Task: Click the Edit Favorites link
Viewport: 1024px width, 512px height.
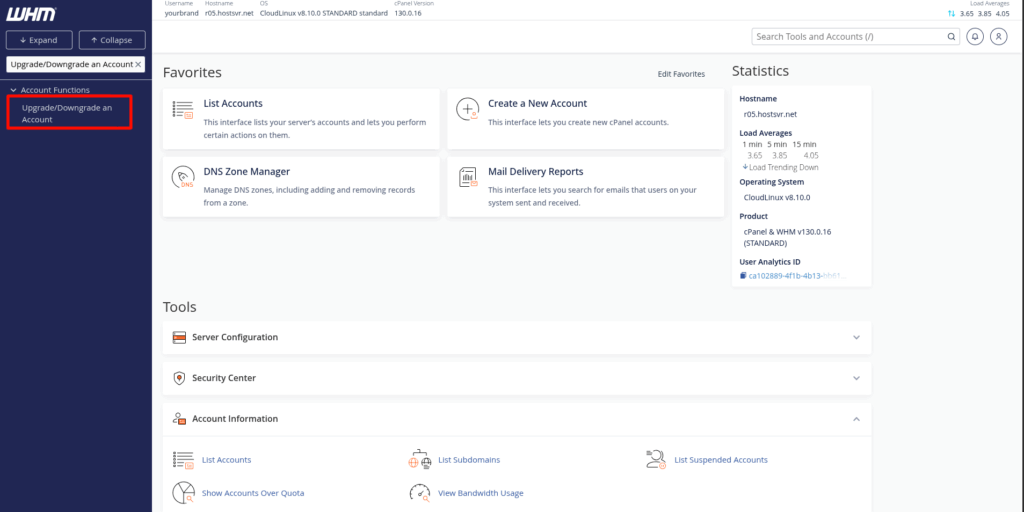Action: pyautogui.click(x=680, y=74)
